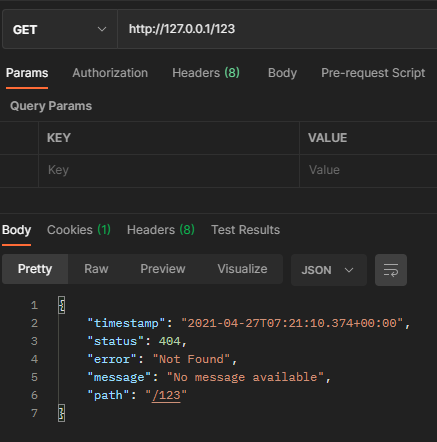Choose the Raw response view

click(96, 269)
